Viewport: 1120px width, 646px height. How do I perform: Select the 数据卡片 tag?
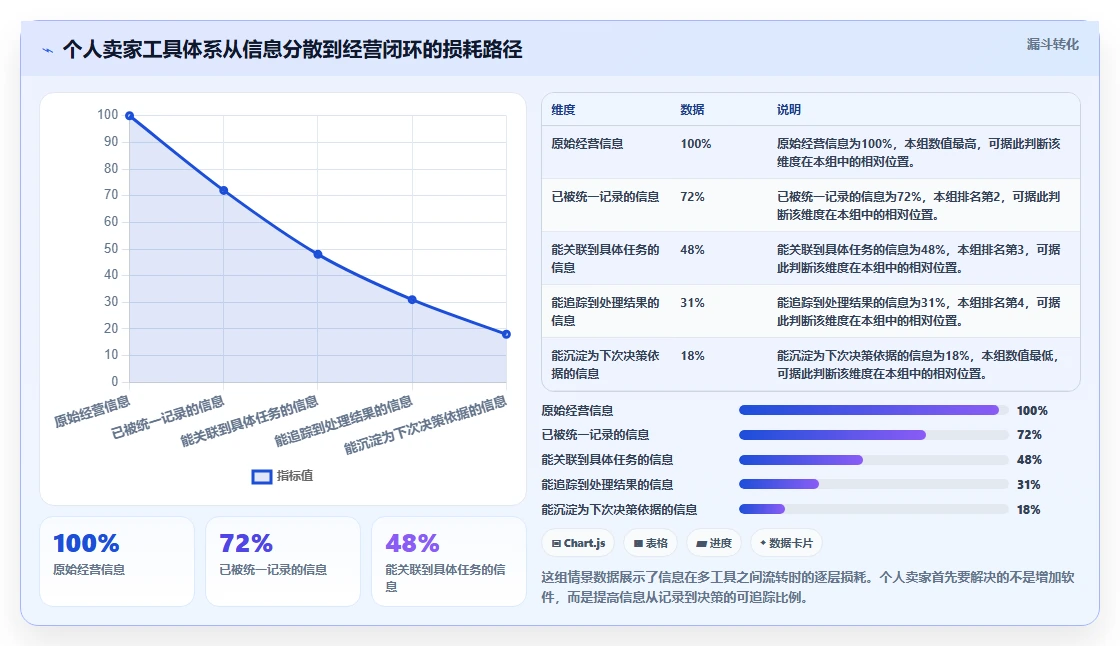(x=786, y=543)
